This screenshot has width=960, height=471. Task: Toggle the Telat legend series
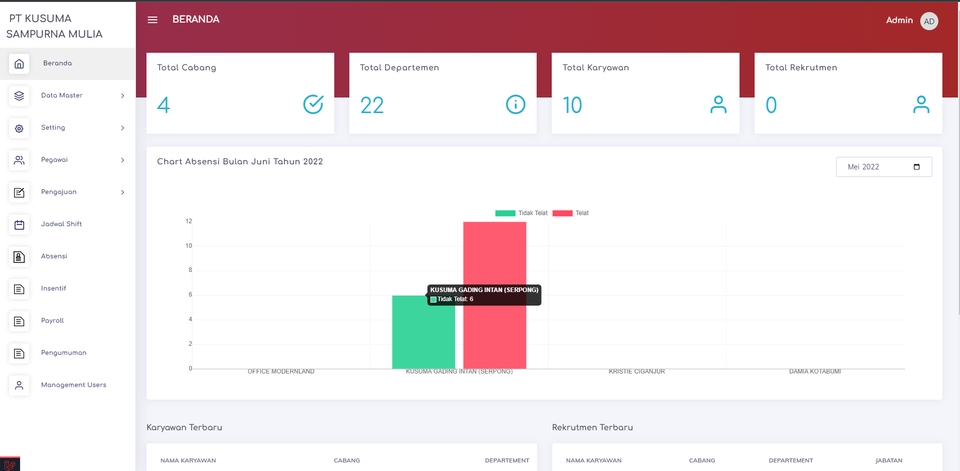(571, 213)
